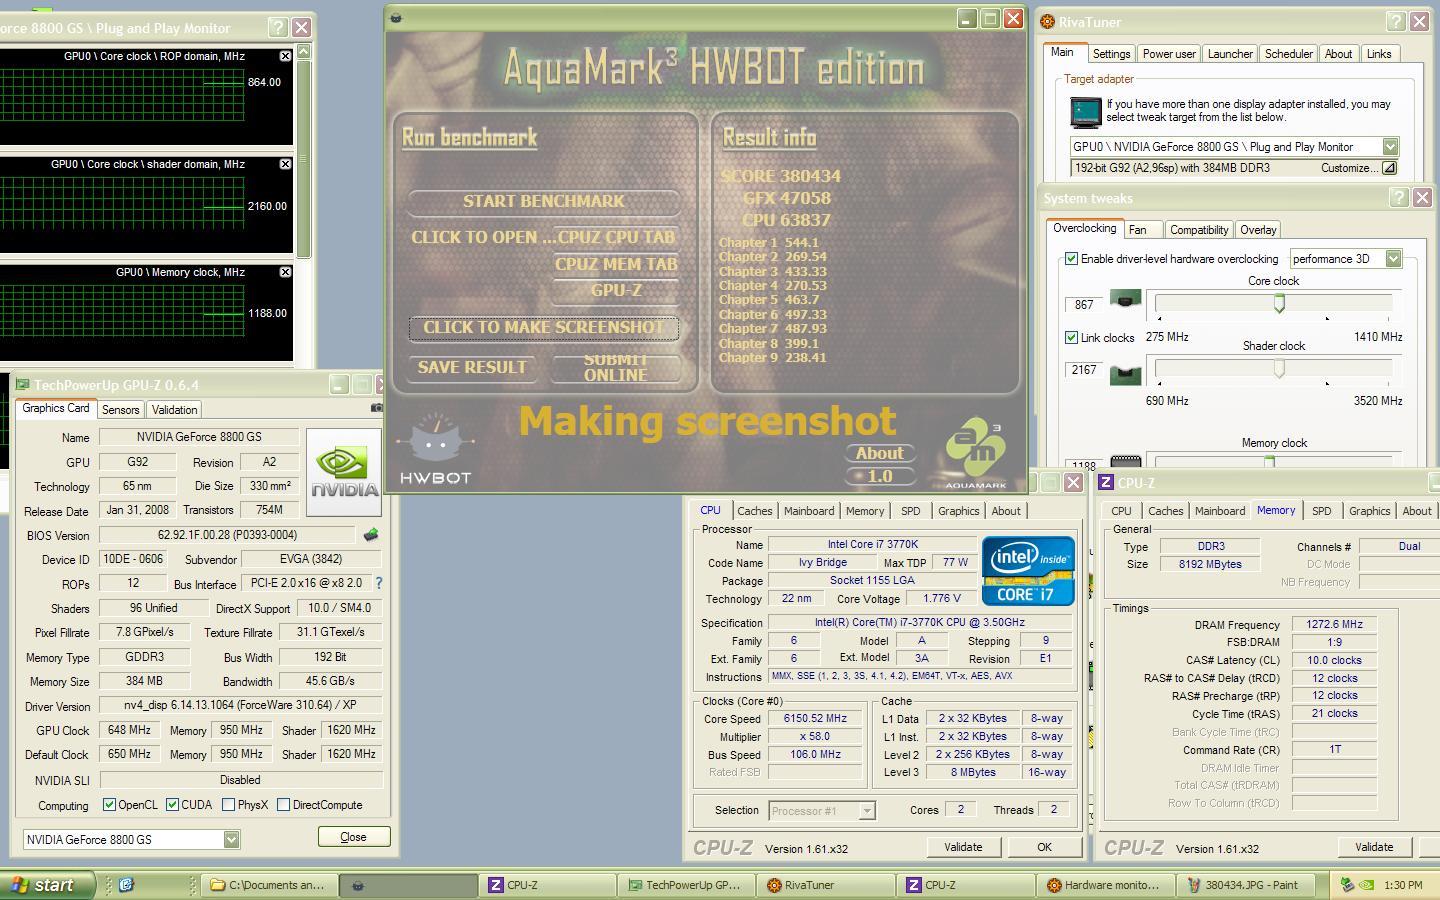1440x900 pixels.
Task: Click the RivaTuner help question mark button
Action: [1396, 21]
